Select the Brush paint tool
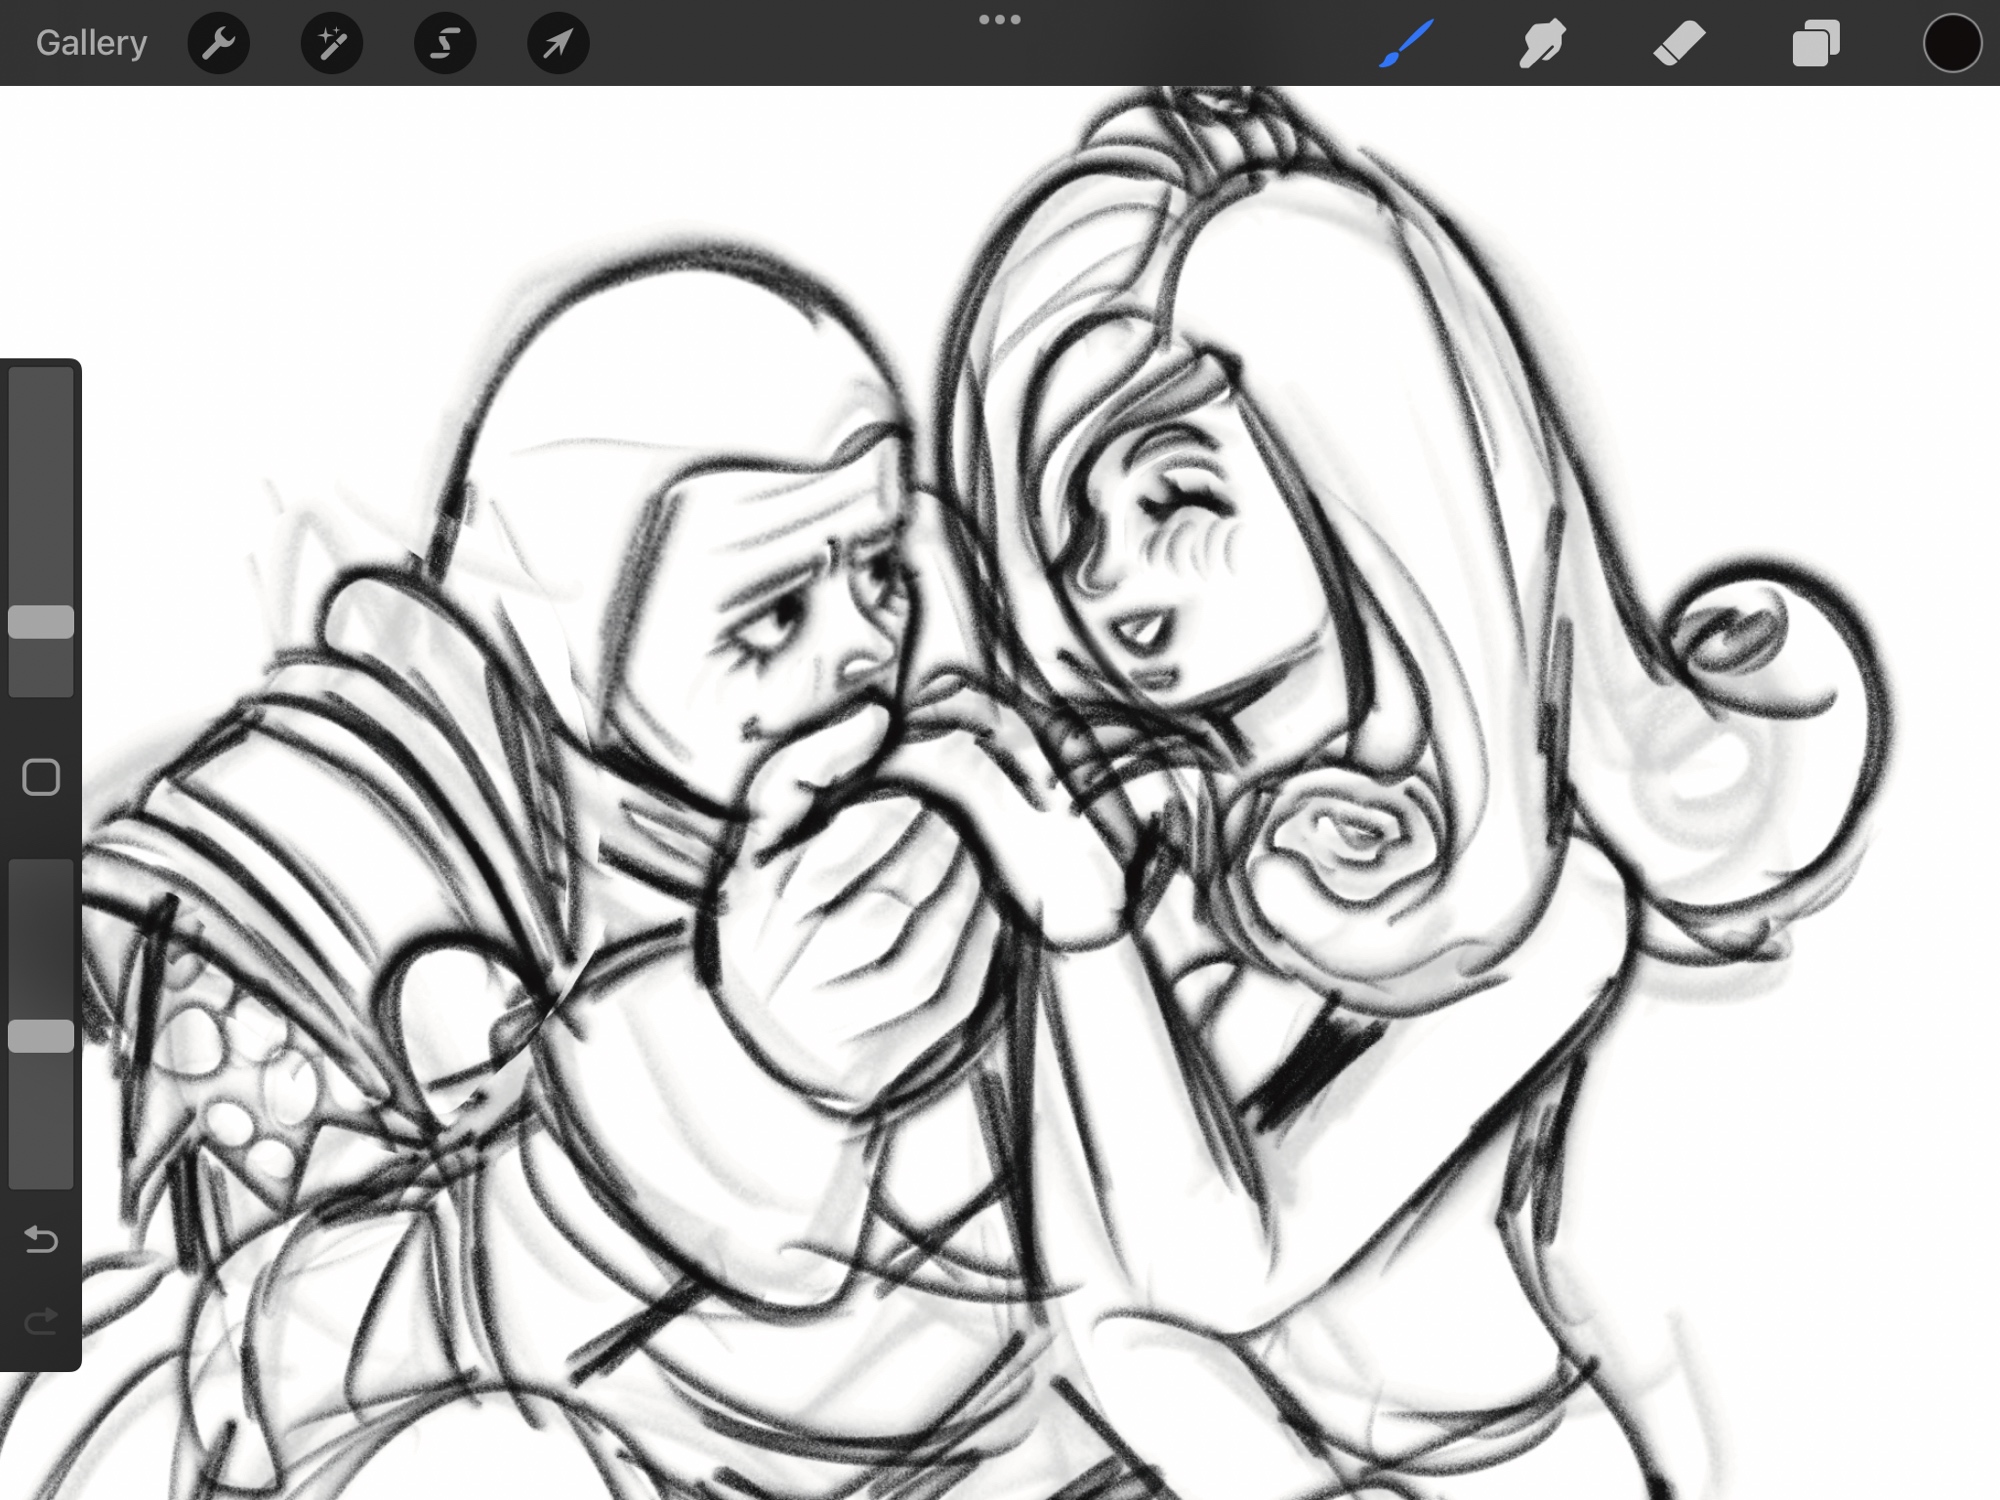2000x1500 pixels. (x=1407, y=43)
